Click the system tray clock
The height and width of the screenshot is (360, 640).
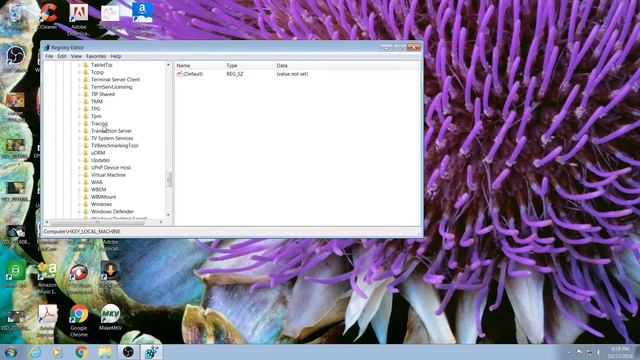click(620, 353)
